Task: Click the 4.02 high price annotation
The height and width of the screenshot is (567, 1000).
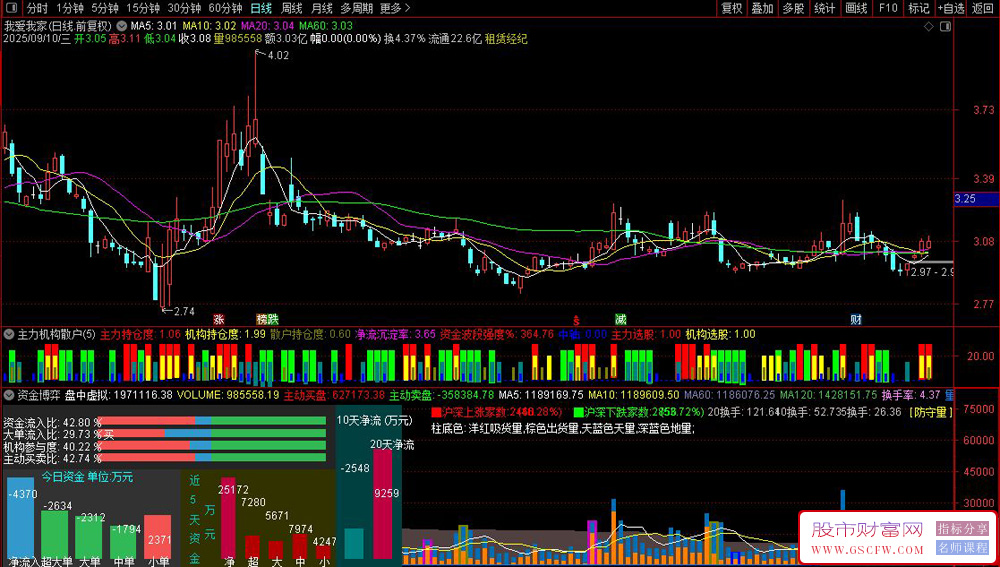Action: (278, 55)
